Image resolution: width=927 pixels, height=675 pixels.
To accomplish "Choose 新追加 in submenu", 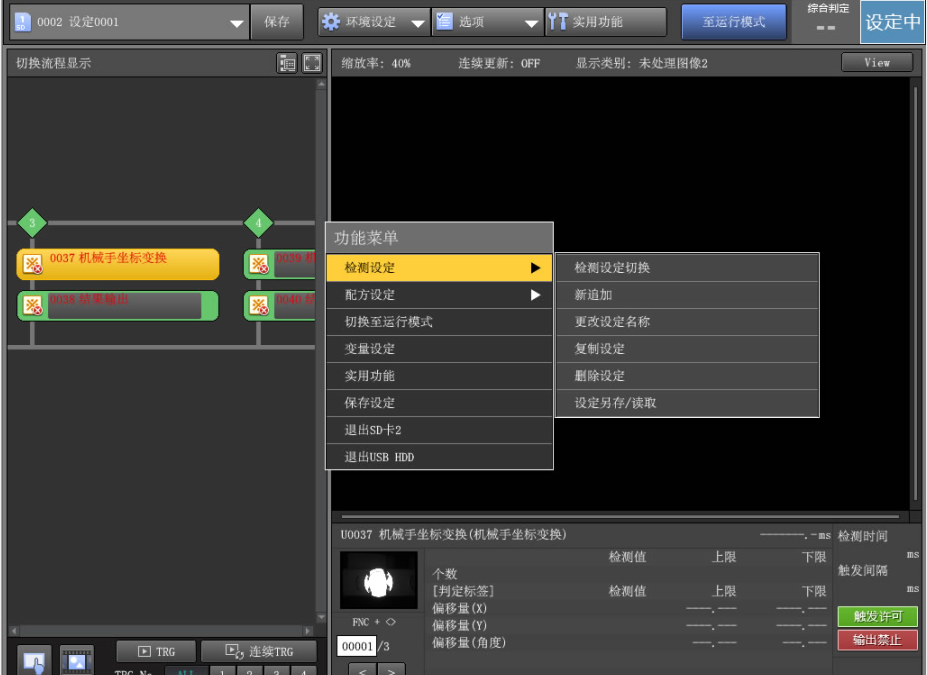I will click(x=688, y=294).
